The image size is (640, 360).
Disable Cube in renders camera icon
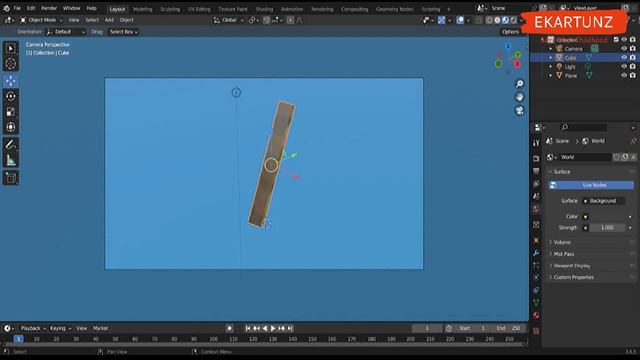pos(633,58)
